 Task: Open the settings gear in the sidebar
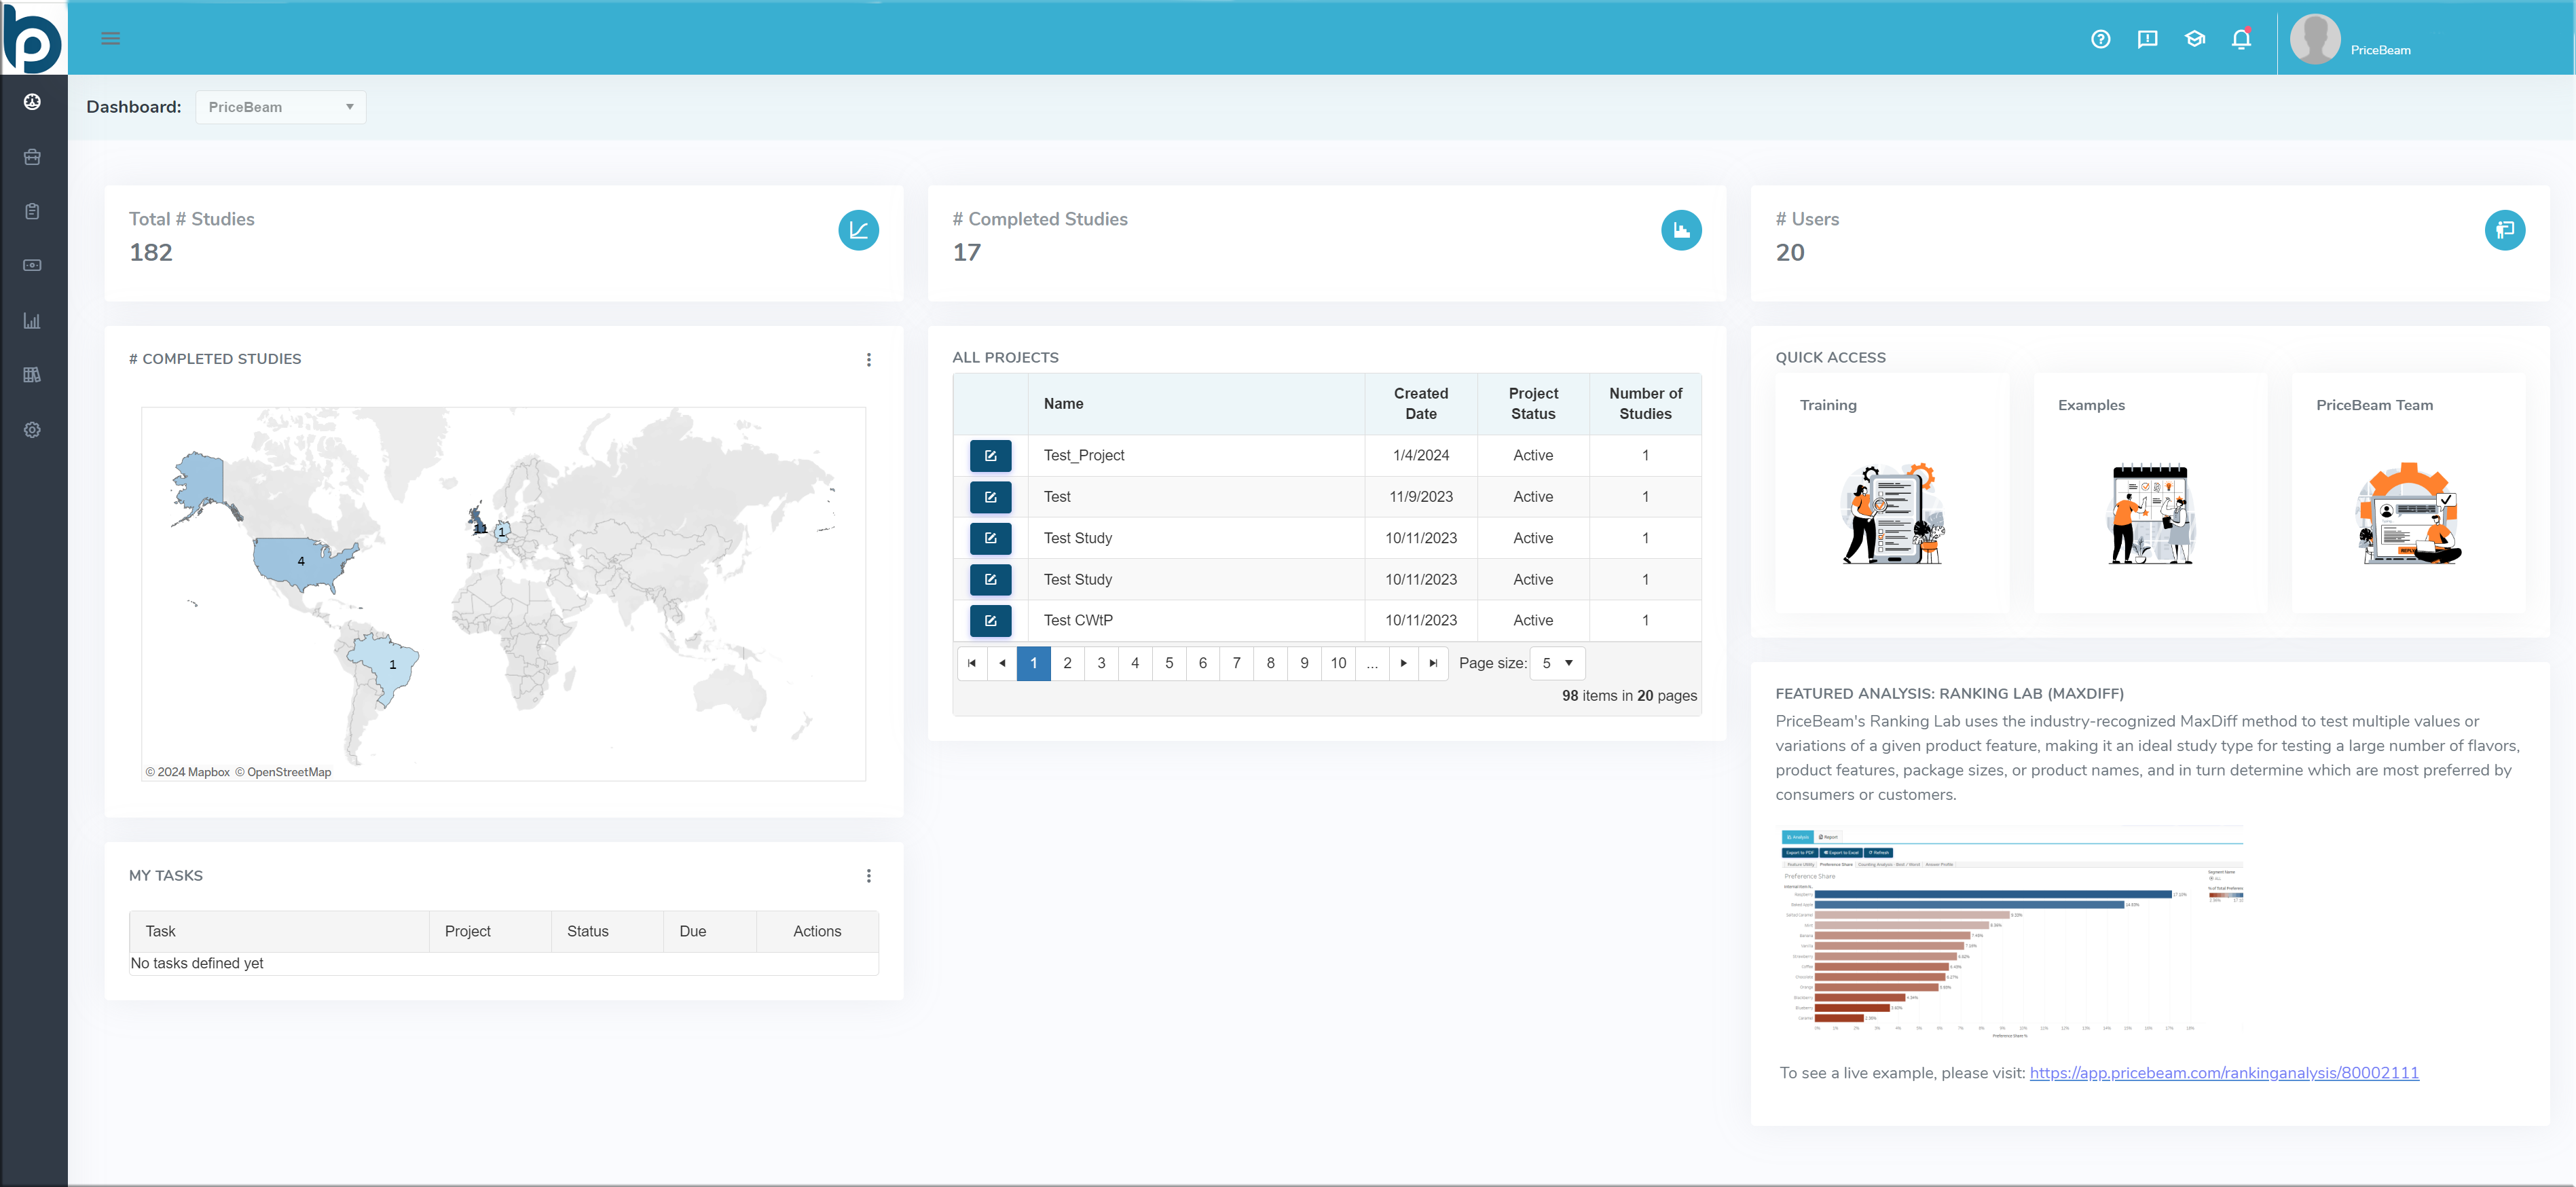(32, 429)
